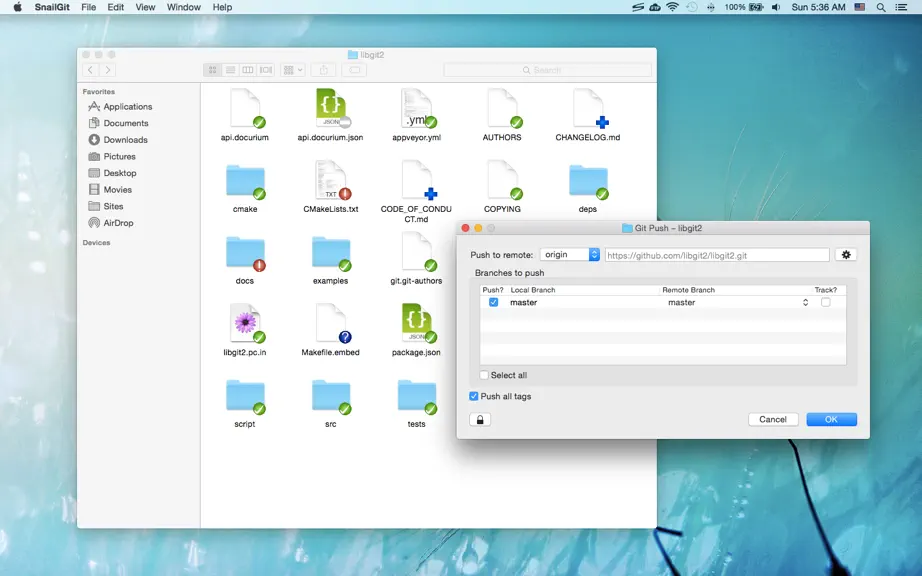
Task: Select the CHANGELOG.md file icon
Action: [x=589, y=108]
